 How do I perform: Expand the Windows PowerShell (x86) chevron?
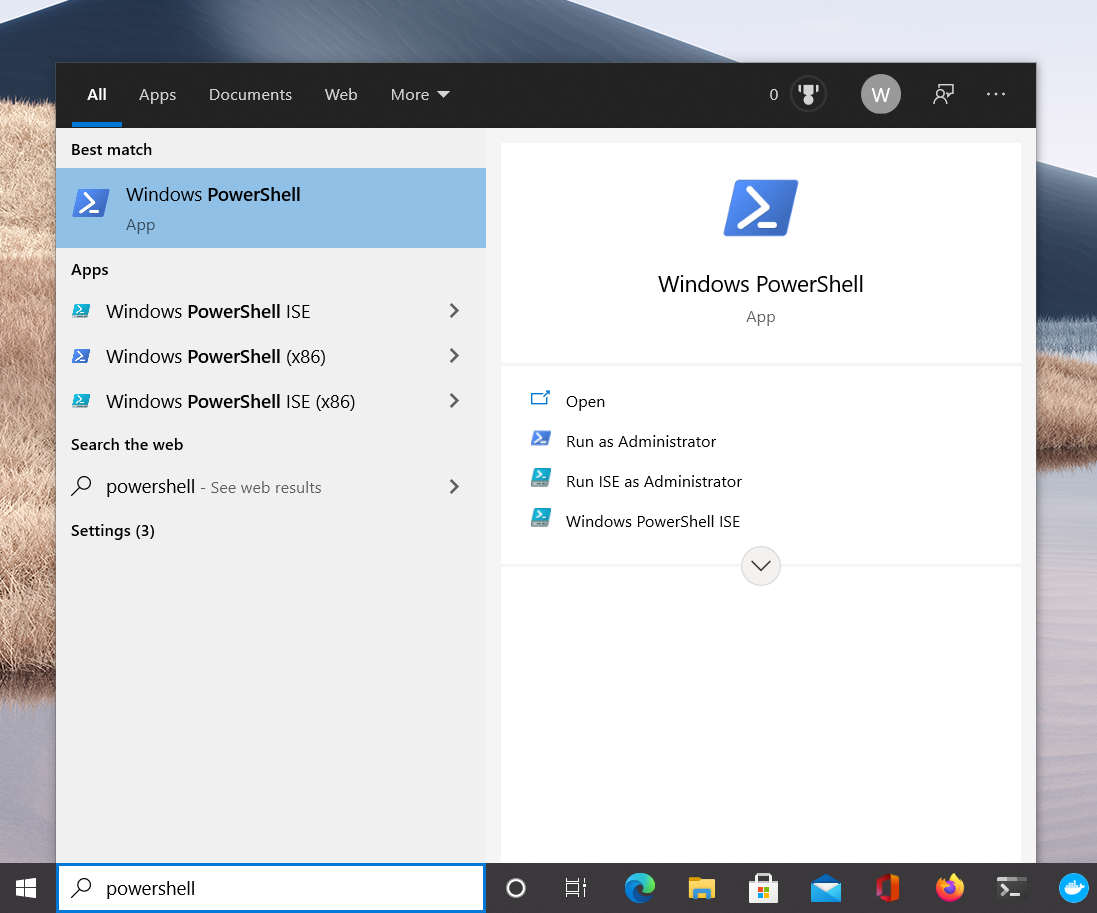(454, 356)
